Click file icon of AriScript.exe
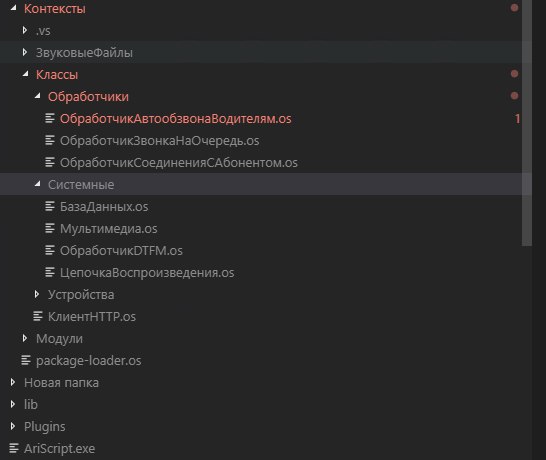The height and width of the screenshot is (460, 546). coord(14,448)
